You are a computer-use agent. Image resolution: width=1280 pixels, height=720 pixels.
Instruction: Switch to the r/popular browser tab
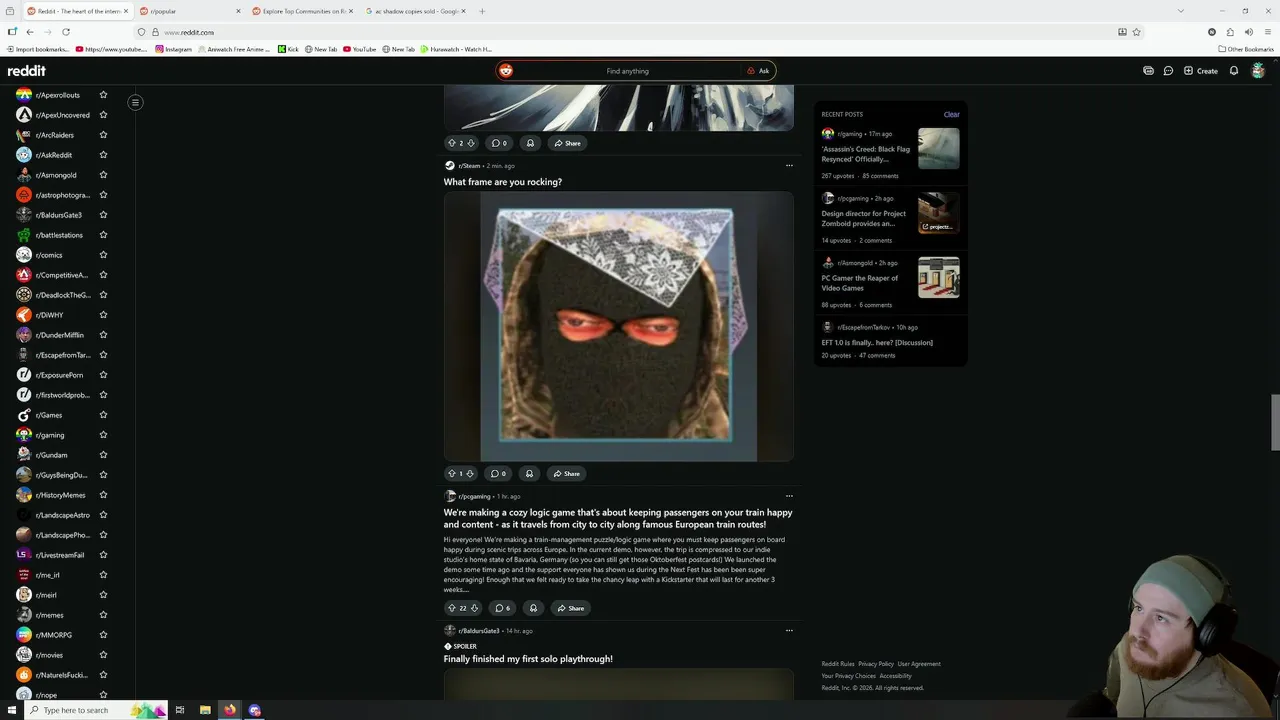tap(190, 11)
